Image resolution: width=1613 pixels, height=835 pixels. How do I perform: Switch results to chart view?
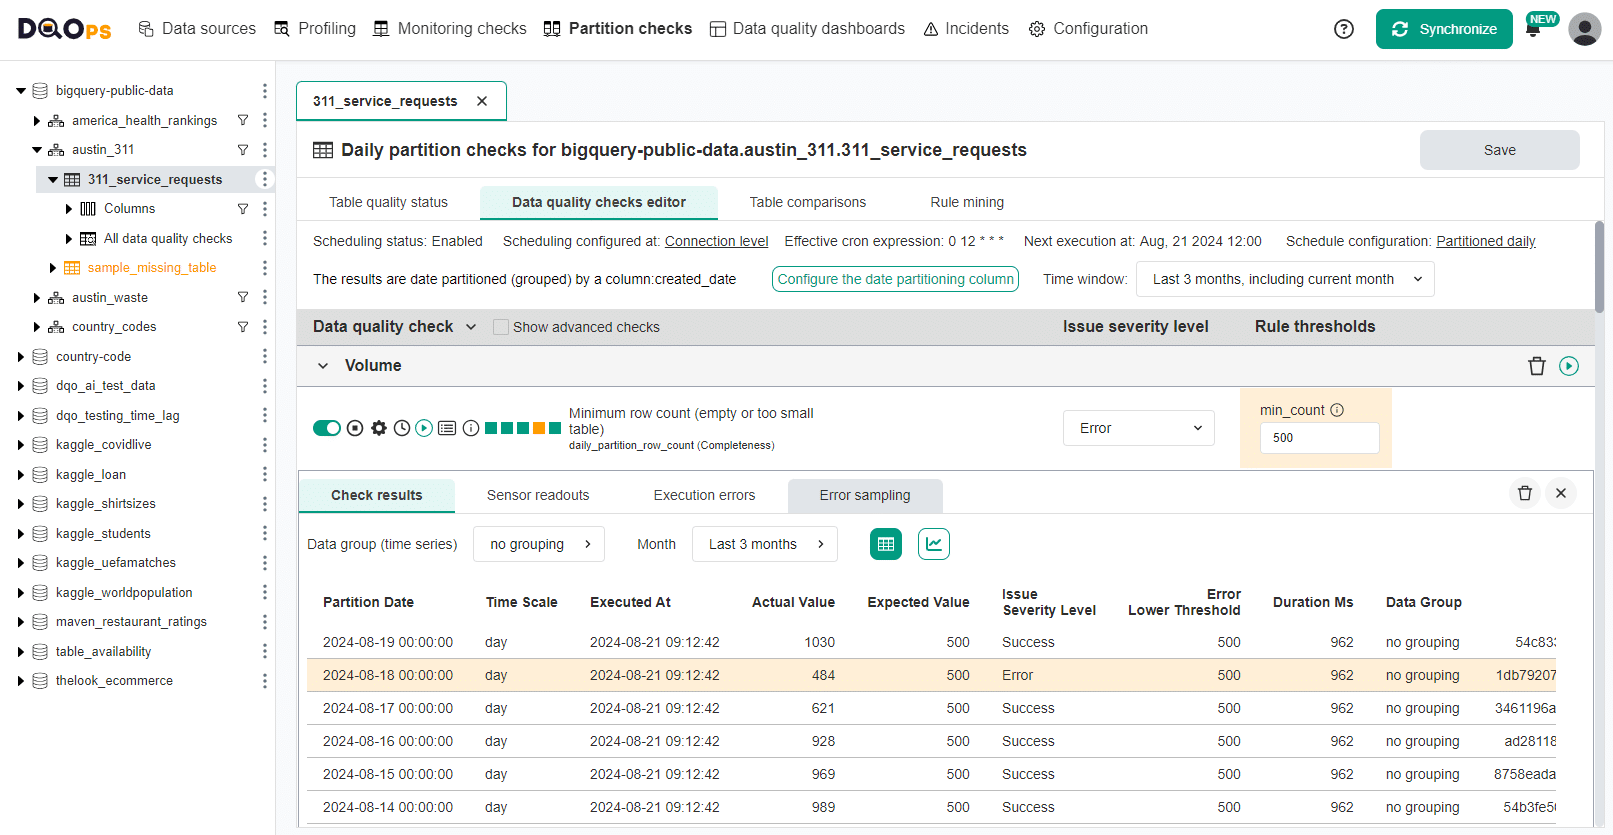pos(934,544)
